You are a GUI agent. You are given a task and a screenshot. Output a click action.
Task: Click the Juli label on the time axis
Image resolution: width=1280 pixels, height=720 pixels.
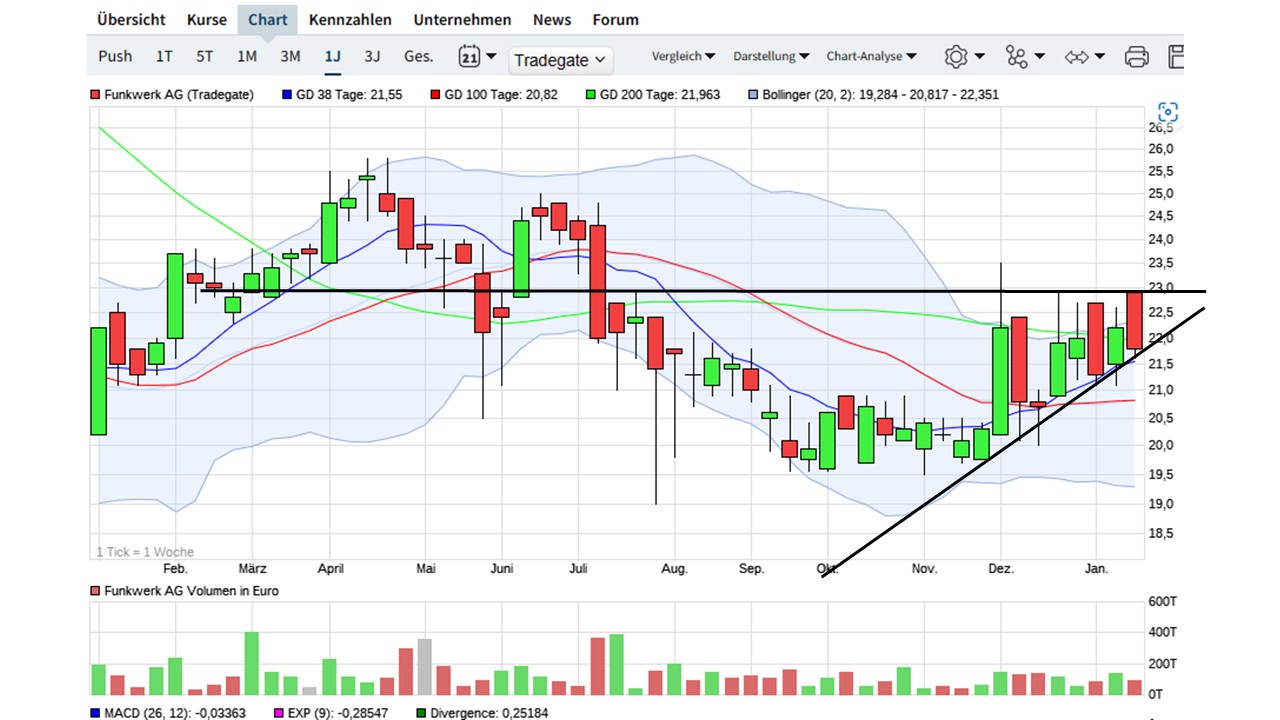tap(578, 569)
